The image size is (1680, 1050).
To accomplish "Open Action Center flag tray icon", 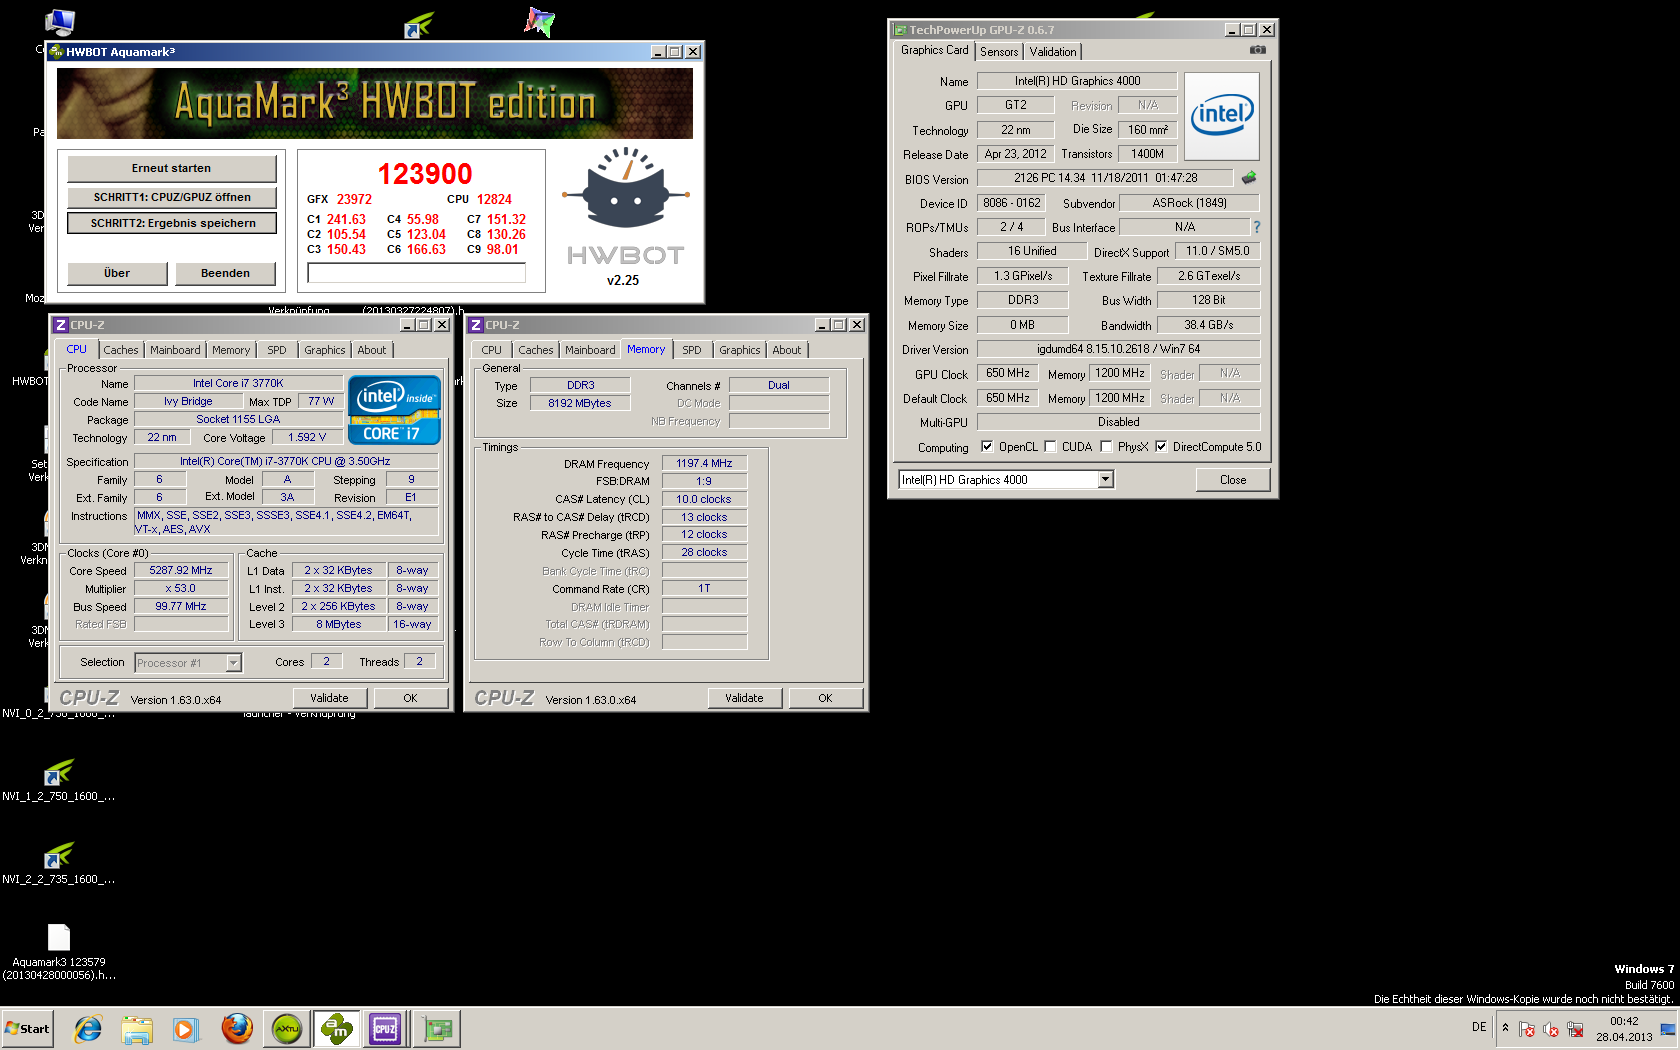I will (x=1527, y=1029).
